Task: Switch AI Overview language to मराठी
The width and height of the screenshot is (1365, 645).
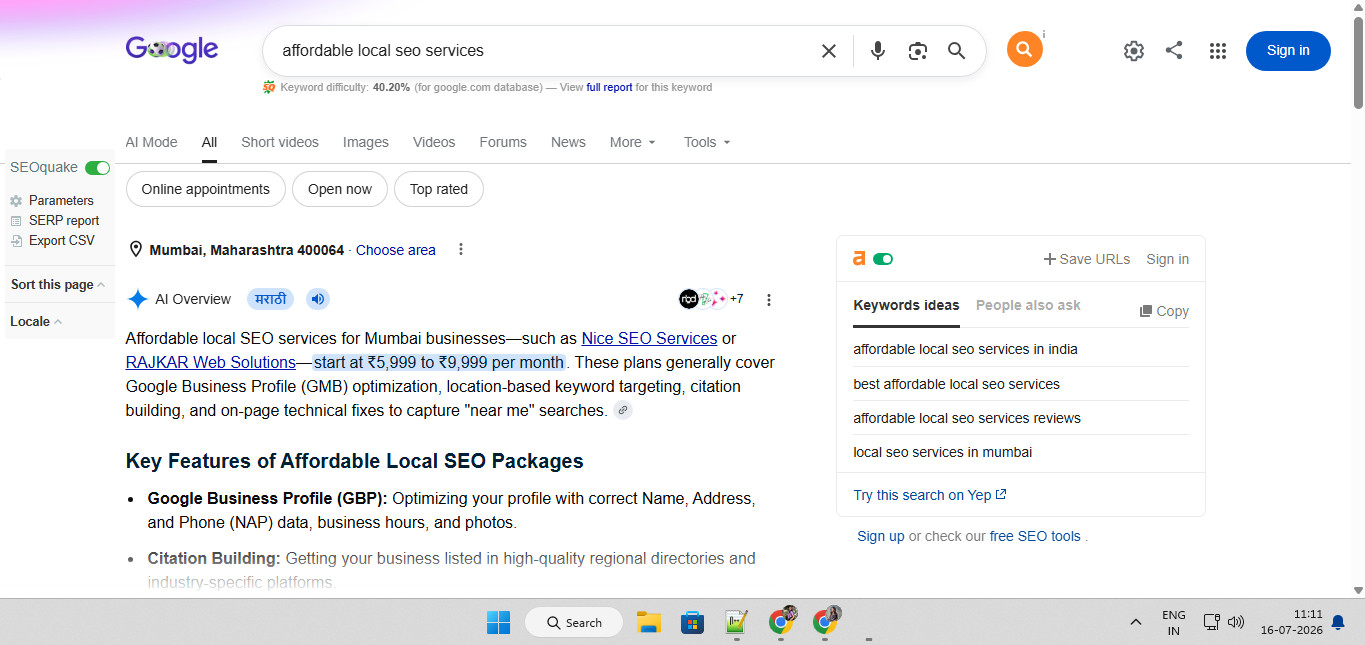Action: pyautogui.click(x=270, y=299)
